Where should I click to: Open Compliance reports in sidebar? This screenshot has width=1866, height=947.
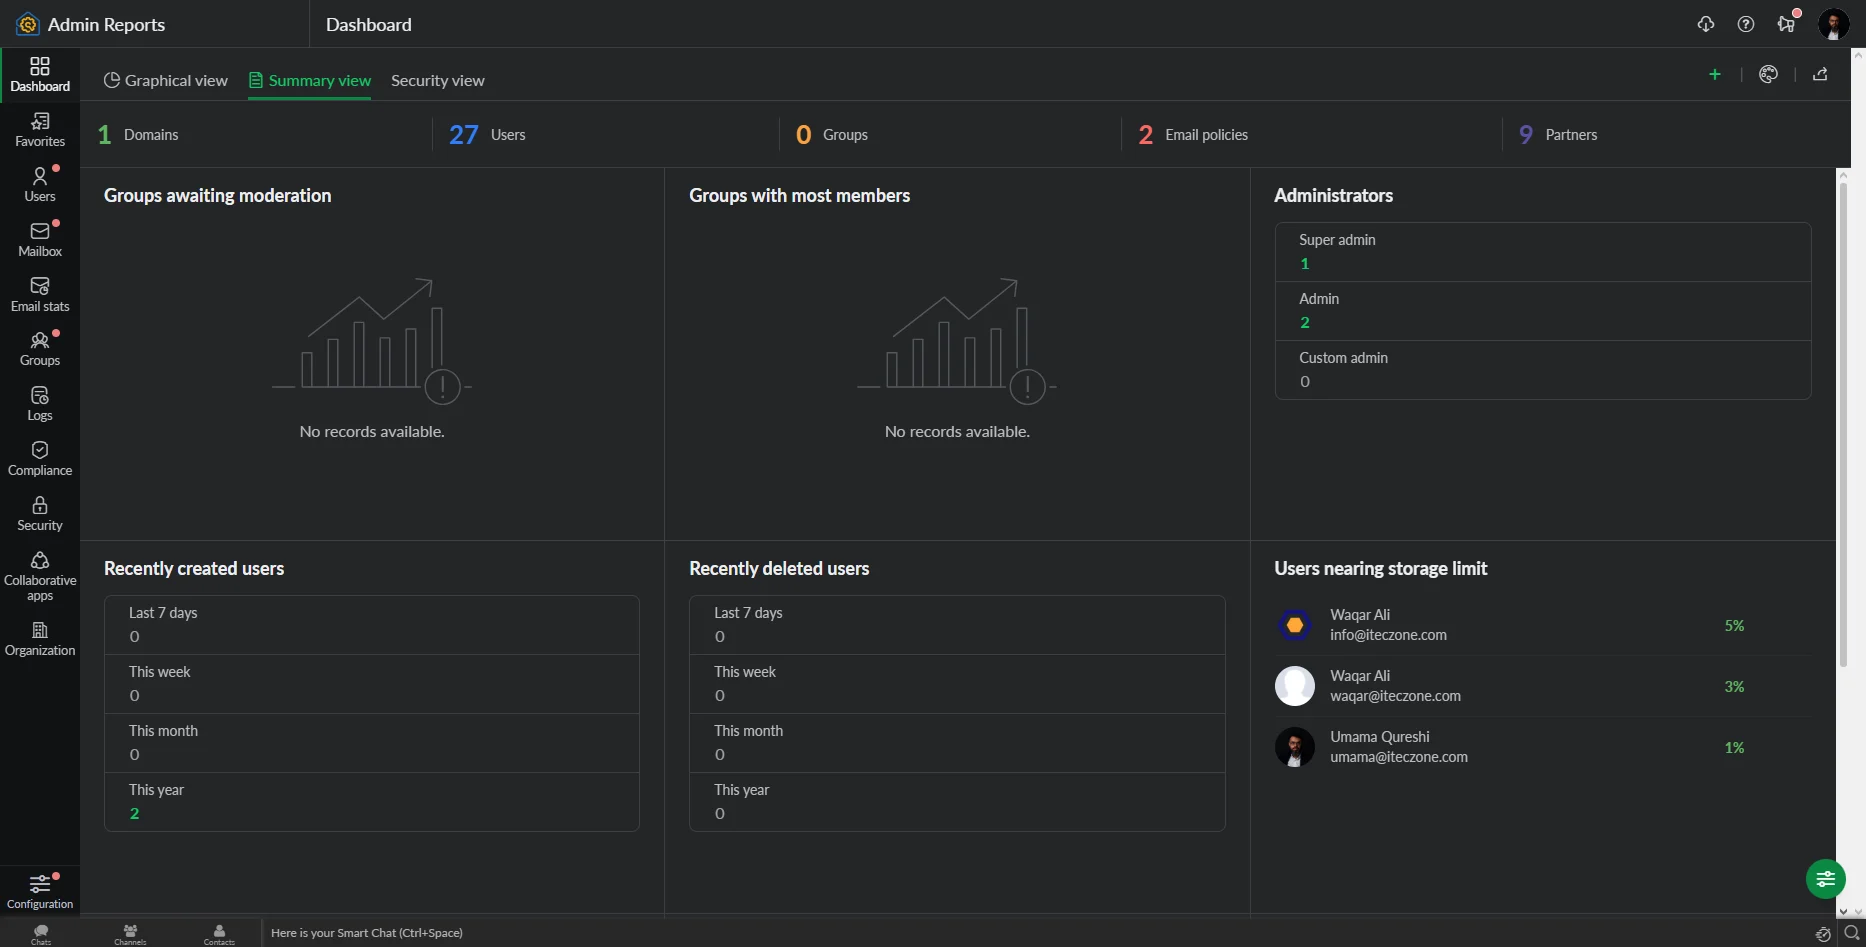pos(40,459)
